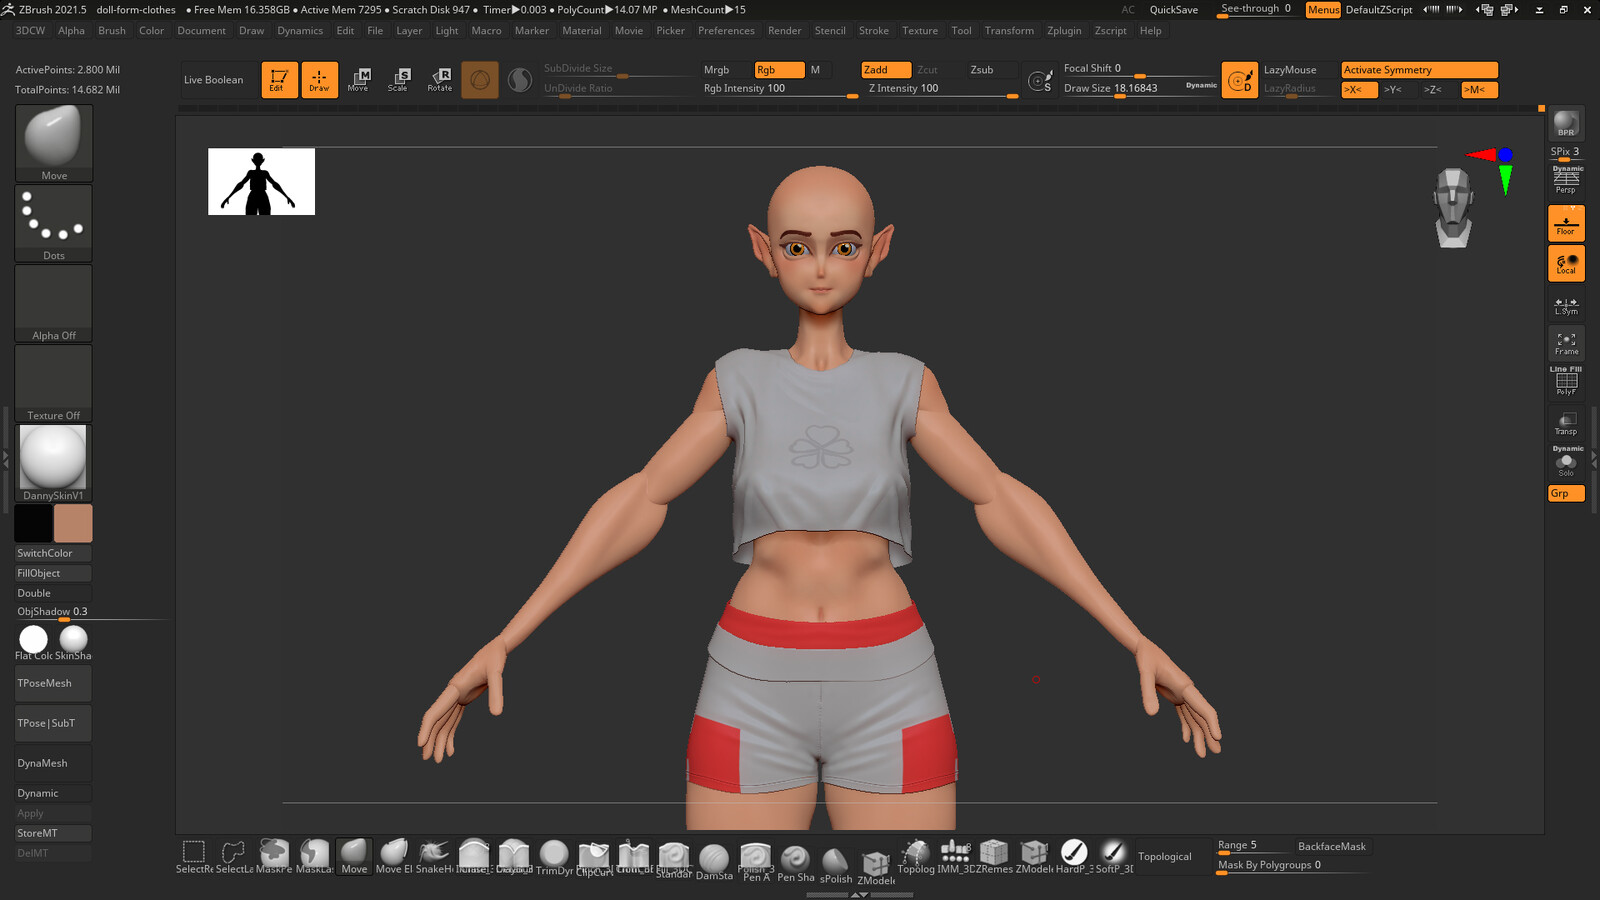This screenshot has height=900, width=1600.
Task: Select the Draw mode button
Action: pos(319,80)
